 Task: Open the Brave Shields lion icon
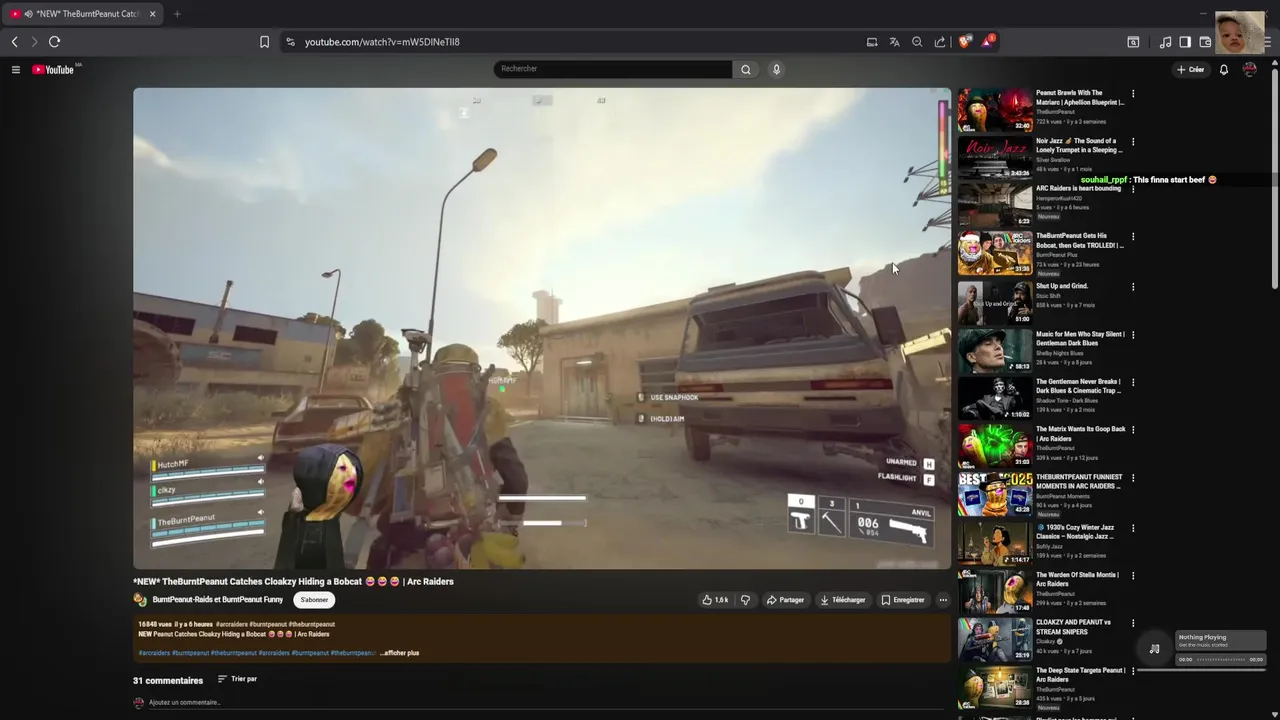tap(965, 41)
